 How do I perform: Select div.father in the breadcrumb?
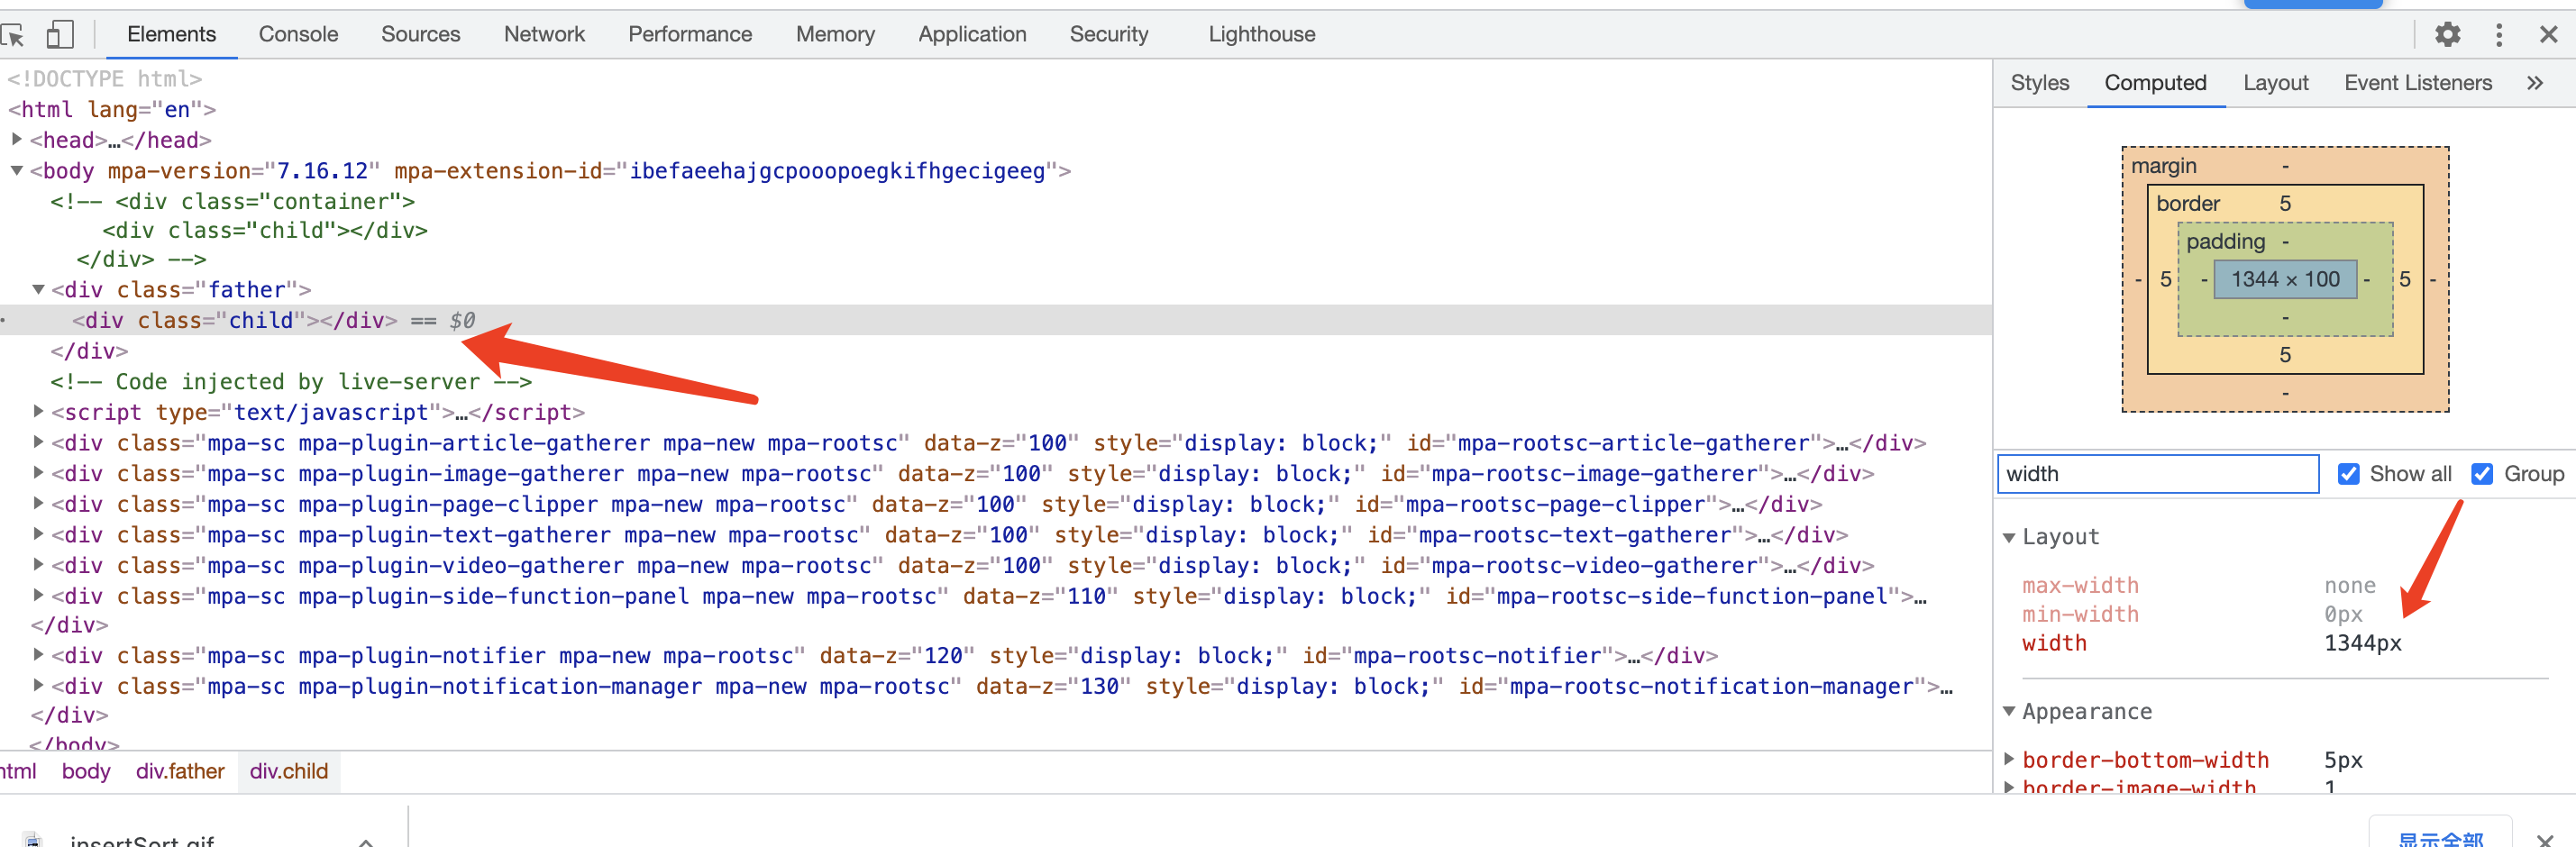tap(180, 771)
